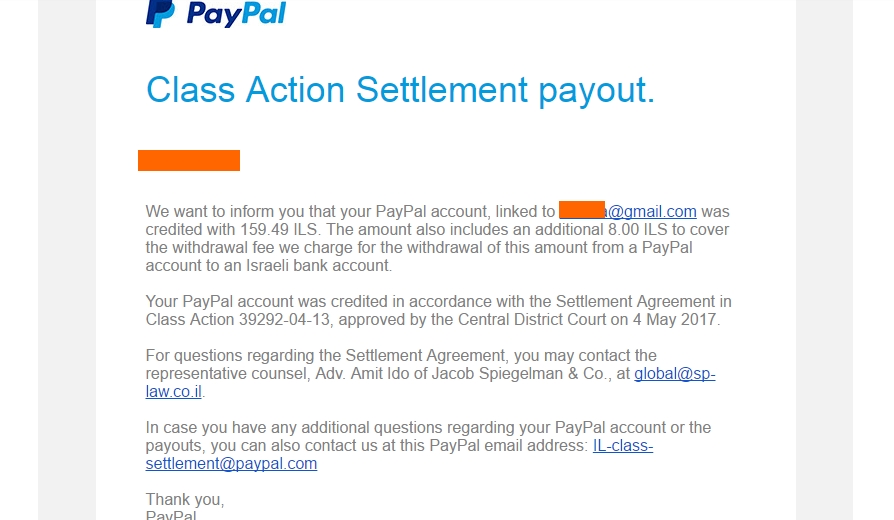Image resolution: width=894 pixels, height=520 pixels.
Task: Click the PayPal wordmark text
Action: (x=235, y=14)
